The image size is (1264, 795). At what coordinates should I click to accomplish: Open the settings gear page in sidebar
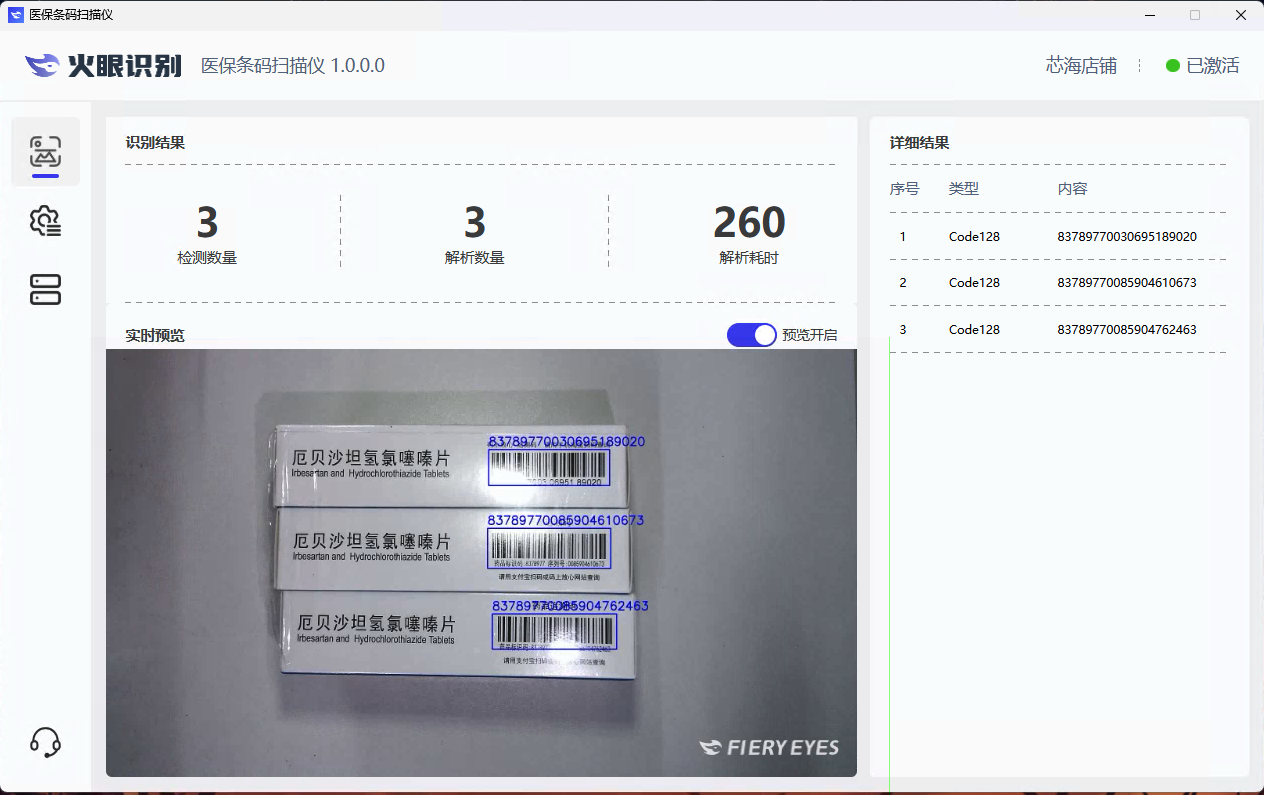point(45,221)
